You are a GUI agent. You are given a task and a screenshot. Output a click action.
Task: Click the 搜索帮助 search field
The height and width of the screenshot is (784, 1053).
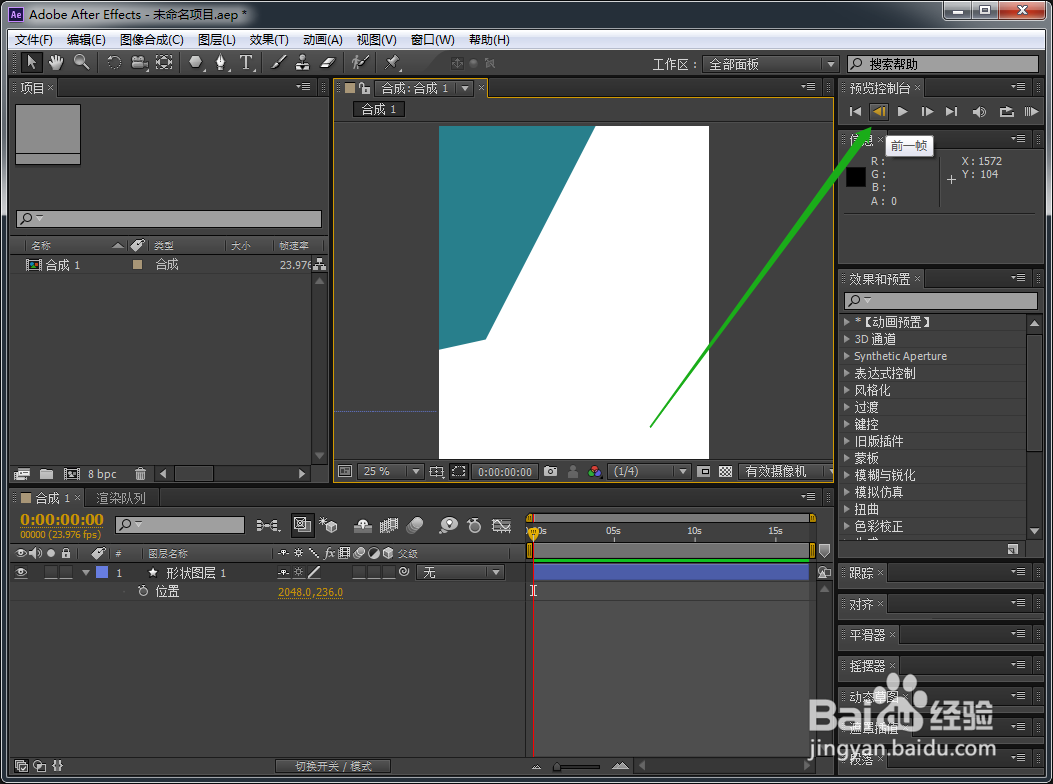pos(943,64)
